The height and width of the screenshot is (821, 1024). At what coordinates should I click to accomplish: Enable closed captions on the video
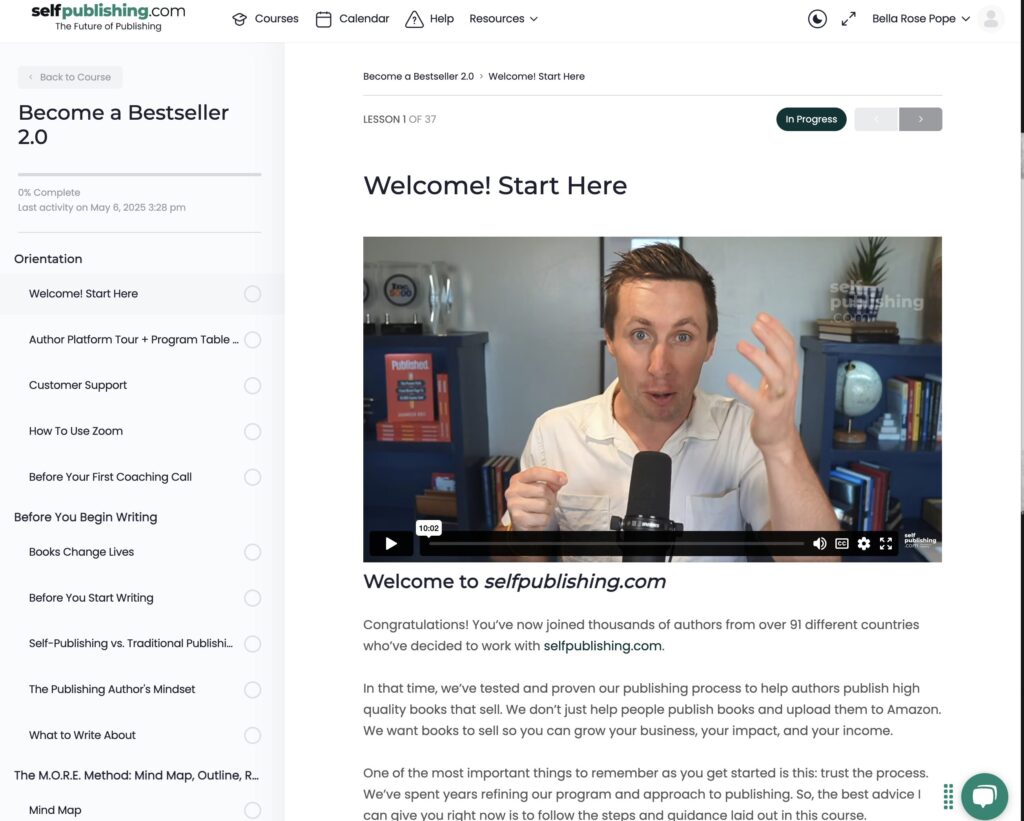click(x=842, y=543)
